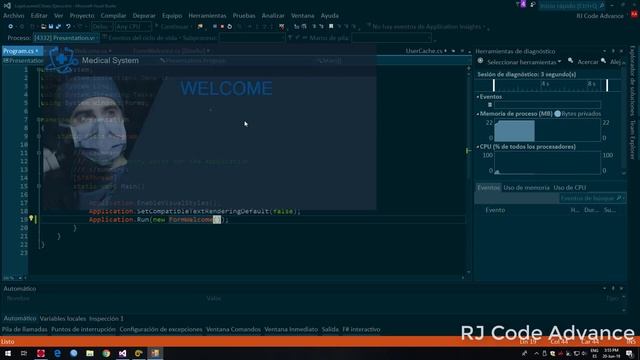The image size is (640, 360).
Task: Open the Windows notification center icon
Action: click(x=630, y=353)
